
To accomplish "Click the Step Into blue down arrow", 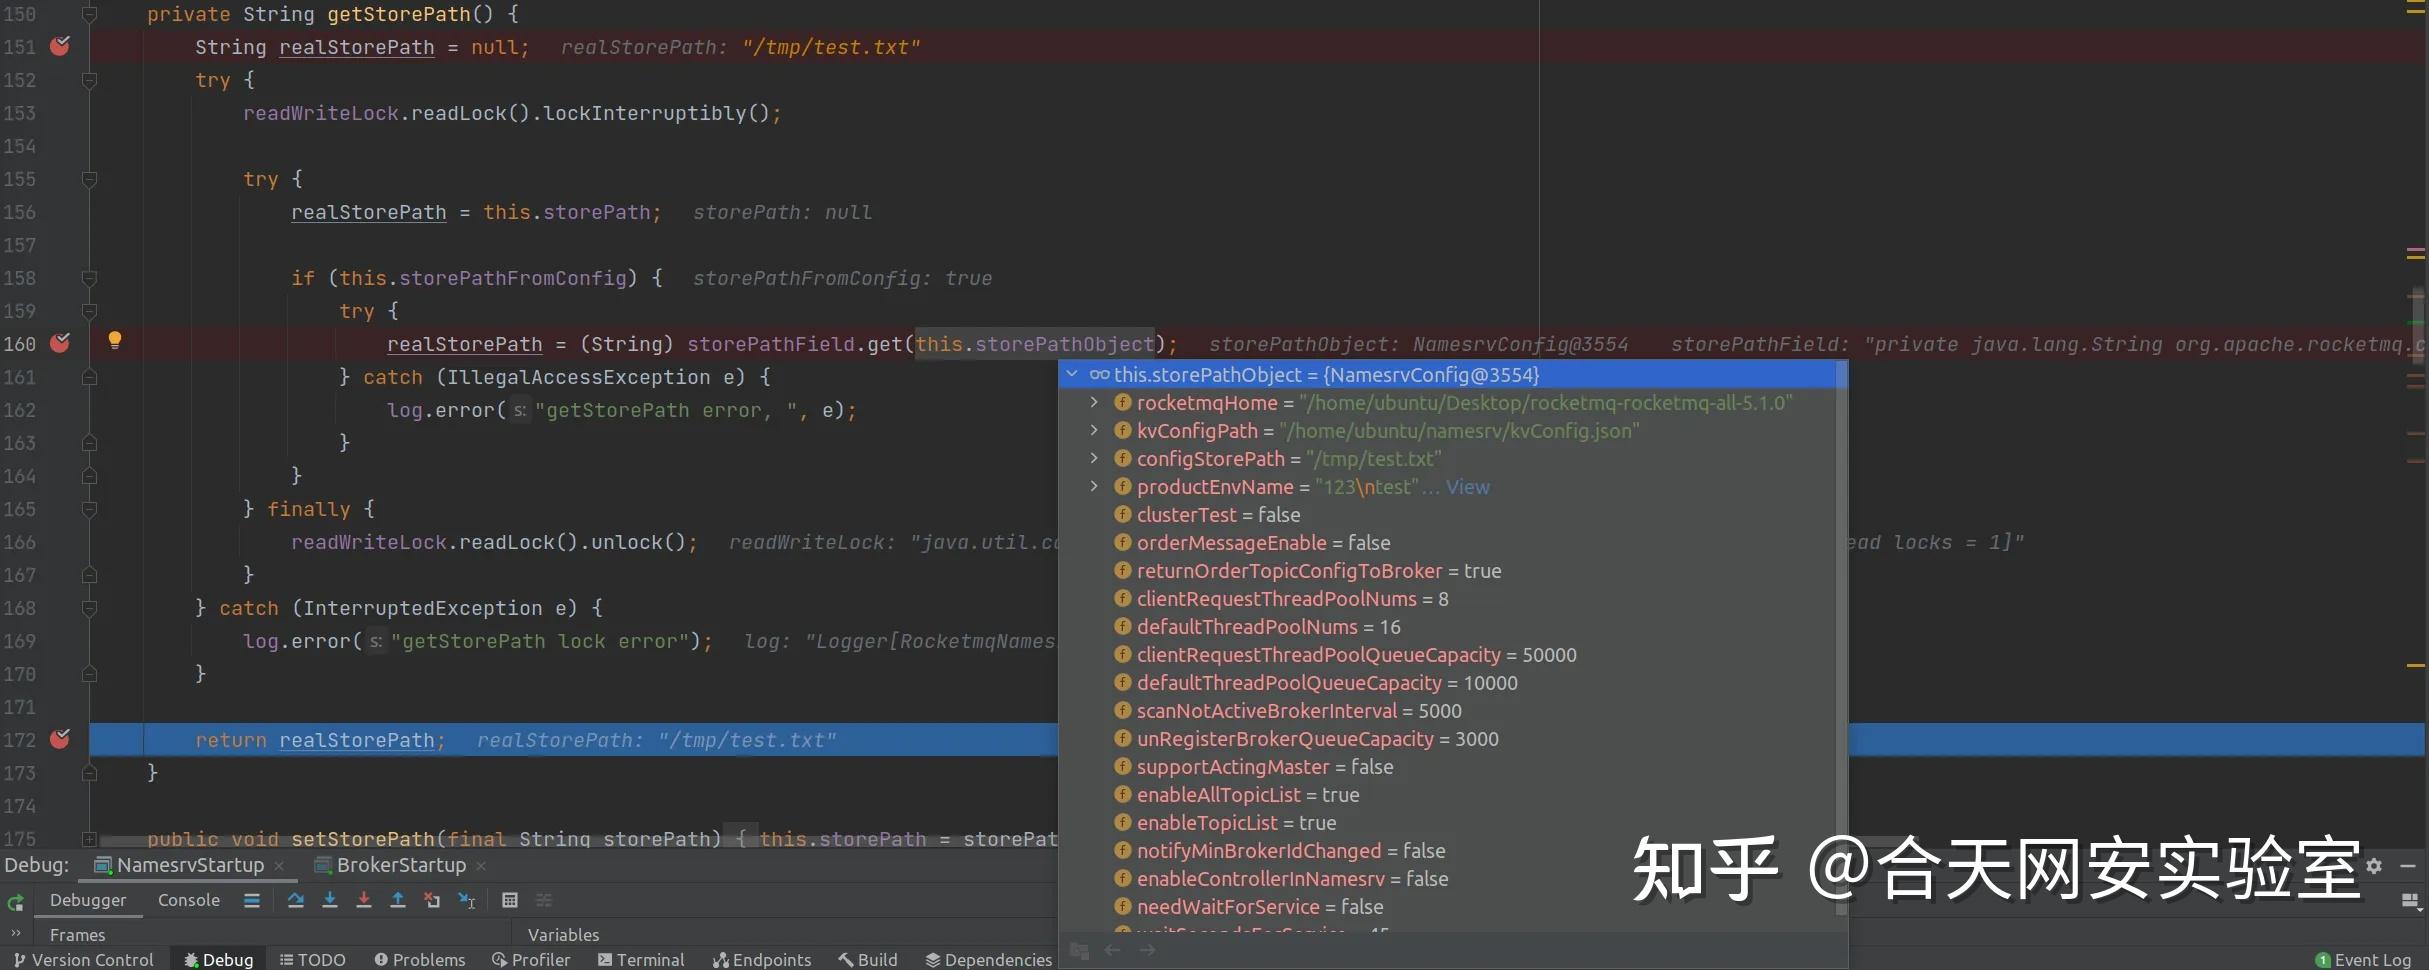I will tap(330, 900).
